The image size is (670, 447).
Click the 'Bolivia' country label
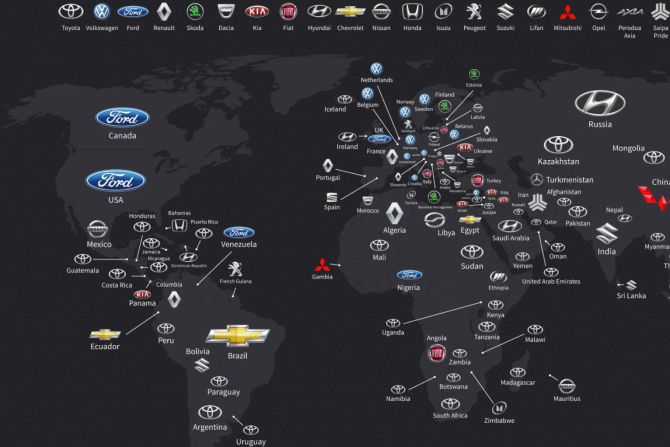pos(197,351)
